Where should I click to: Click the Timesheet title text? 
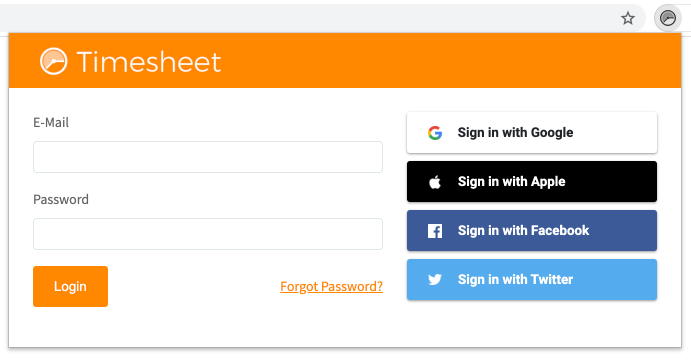pyautogui.click(x=149, y=62)
